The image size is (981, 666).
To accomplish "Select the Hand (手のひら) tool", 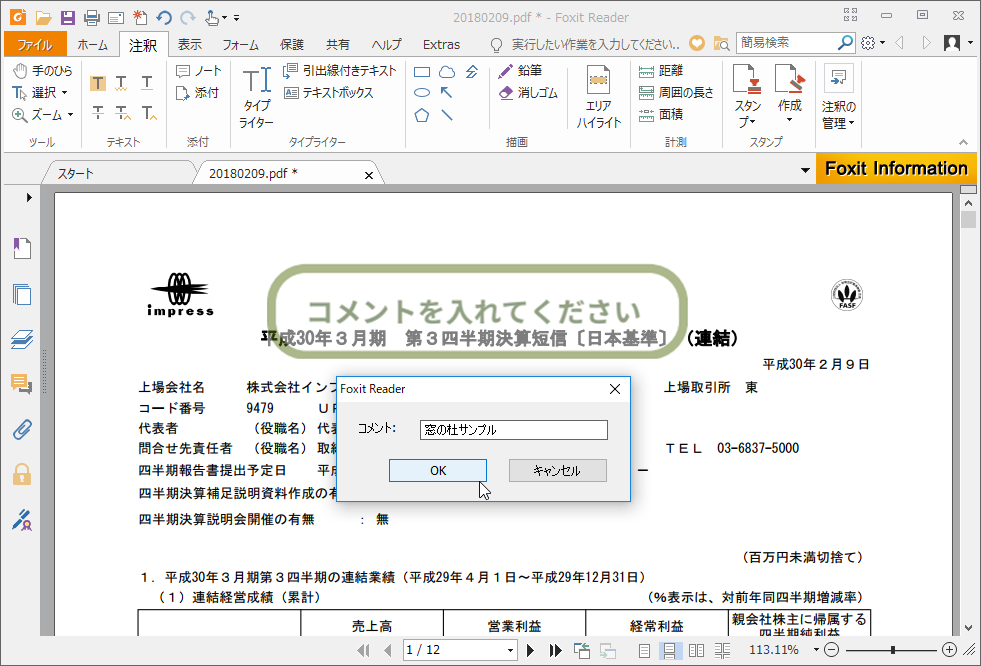I will (43, 71).
